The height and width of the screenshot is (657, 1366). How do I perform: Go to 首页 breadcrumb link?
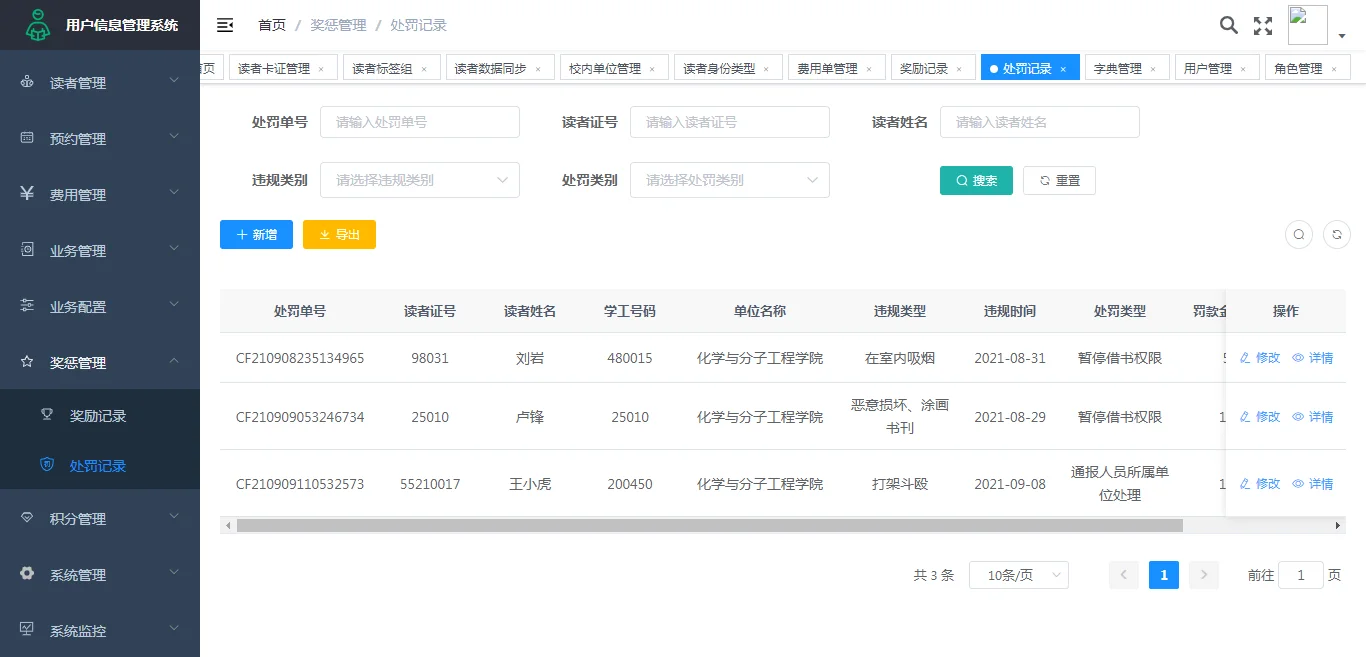272,25
